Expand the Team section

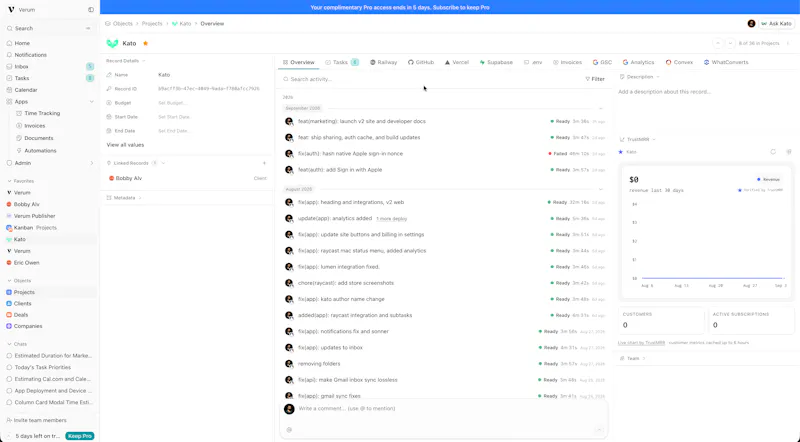tap(633, 358)
